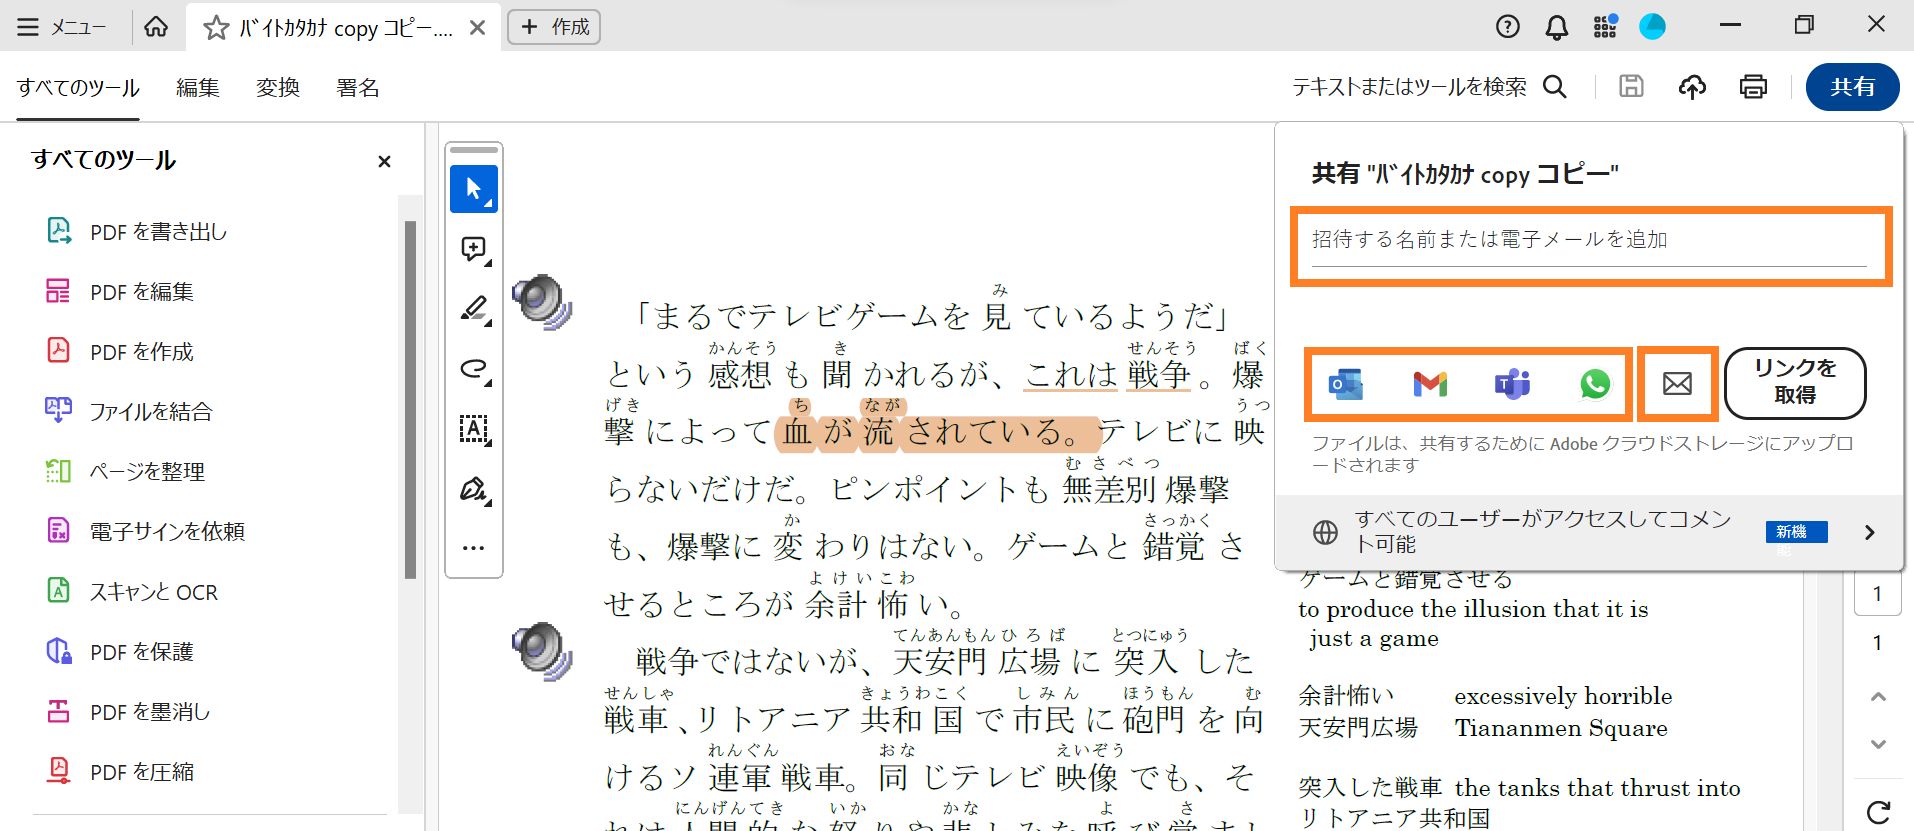Select the arrow selection tool

pos(474,189)
